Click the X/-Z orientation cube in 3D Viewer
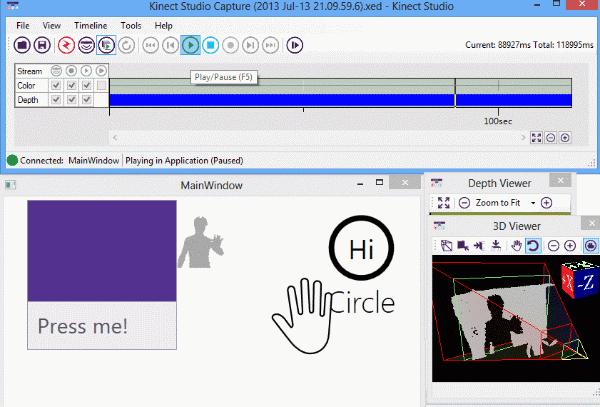Screen dimensions: 600x407 pyautogui.click(x=580, y=280)
